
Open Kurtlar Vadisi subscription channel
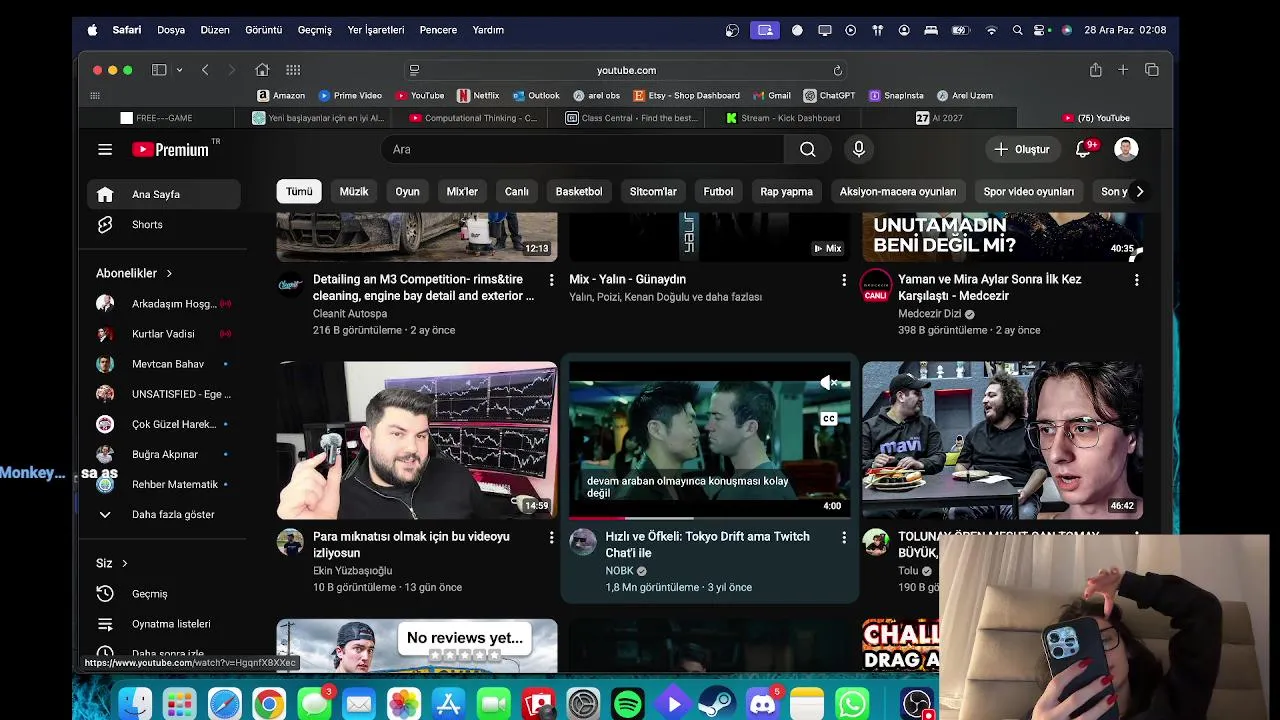point(164,334)
